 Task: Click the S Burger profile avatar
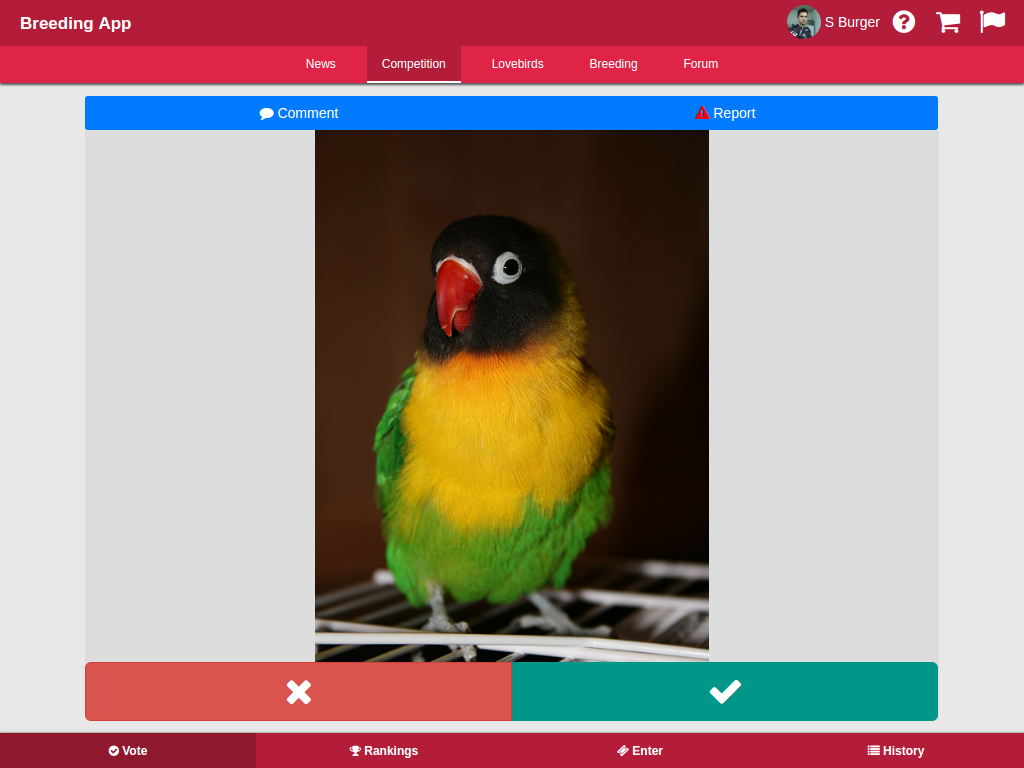(803, 22)
